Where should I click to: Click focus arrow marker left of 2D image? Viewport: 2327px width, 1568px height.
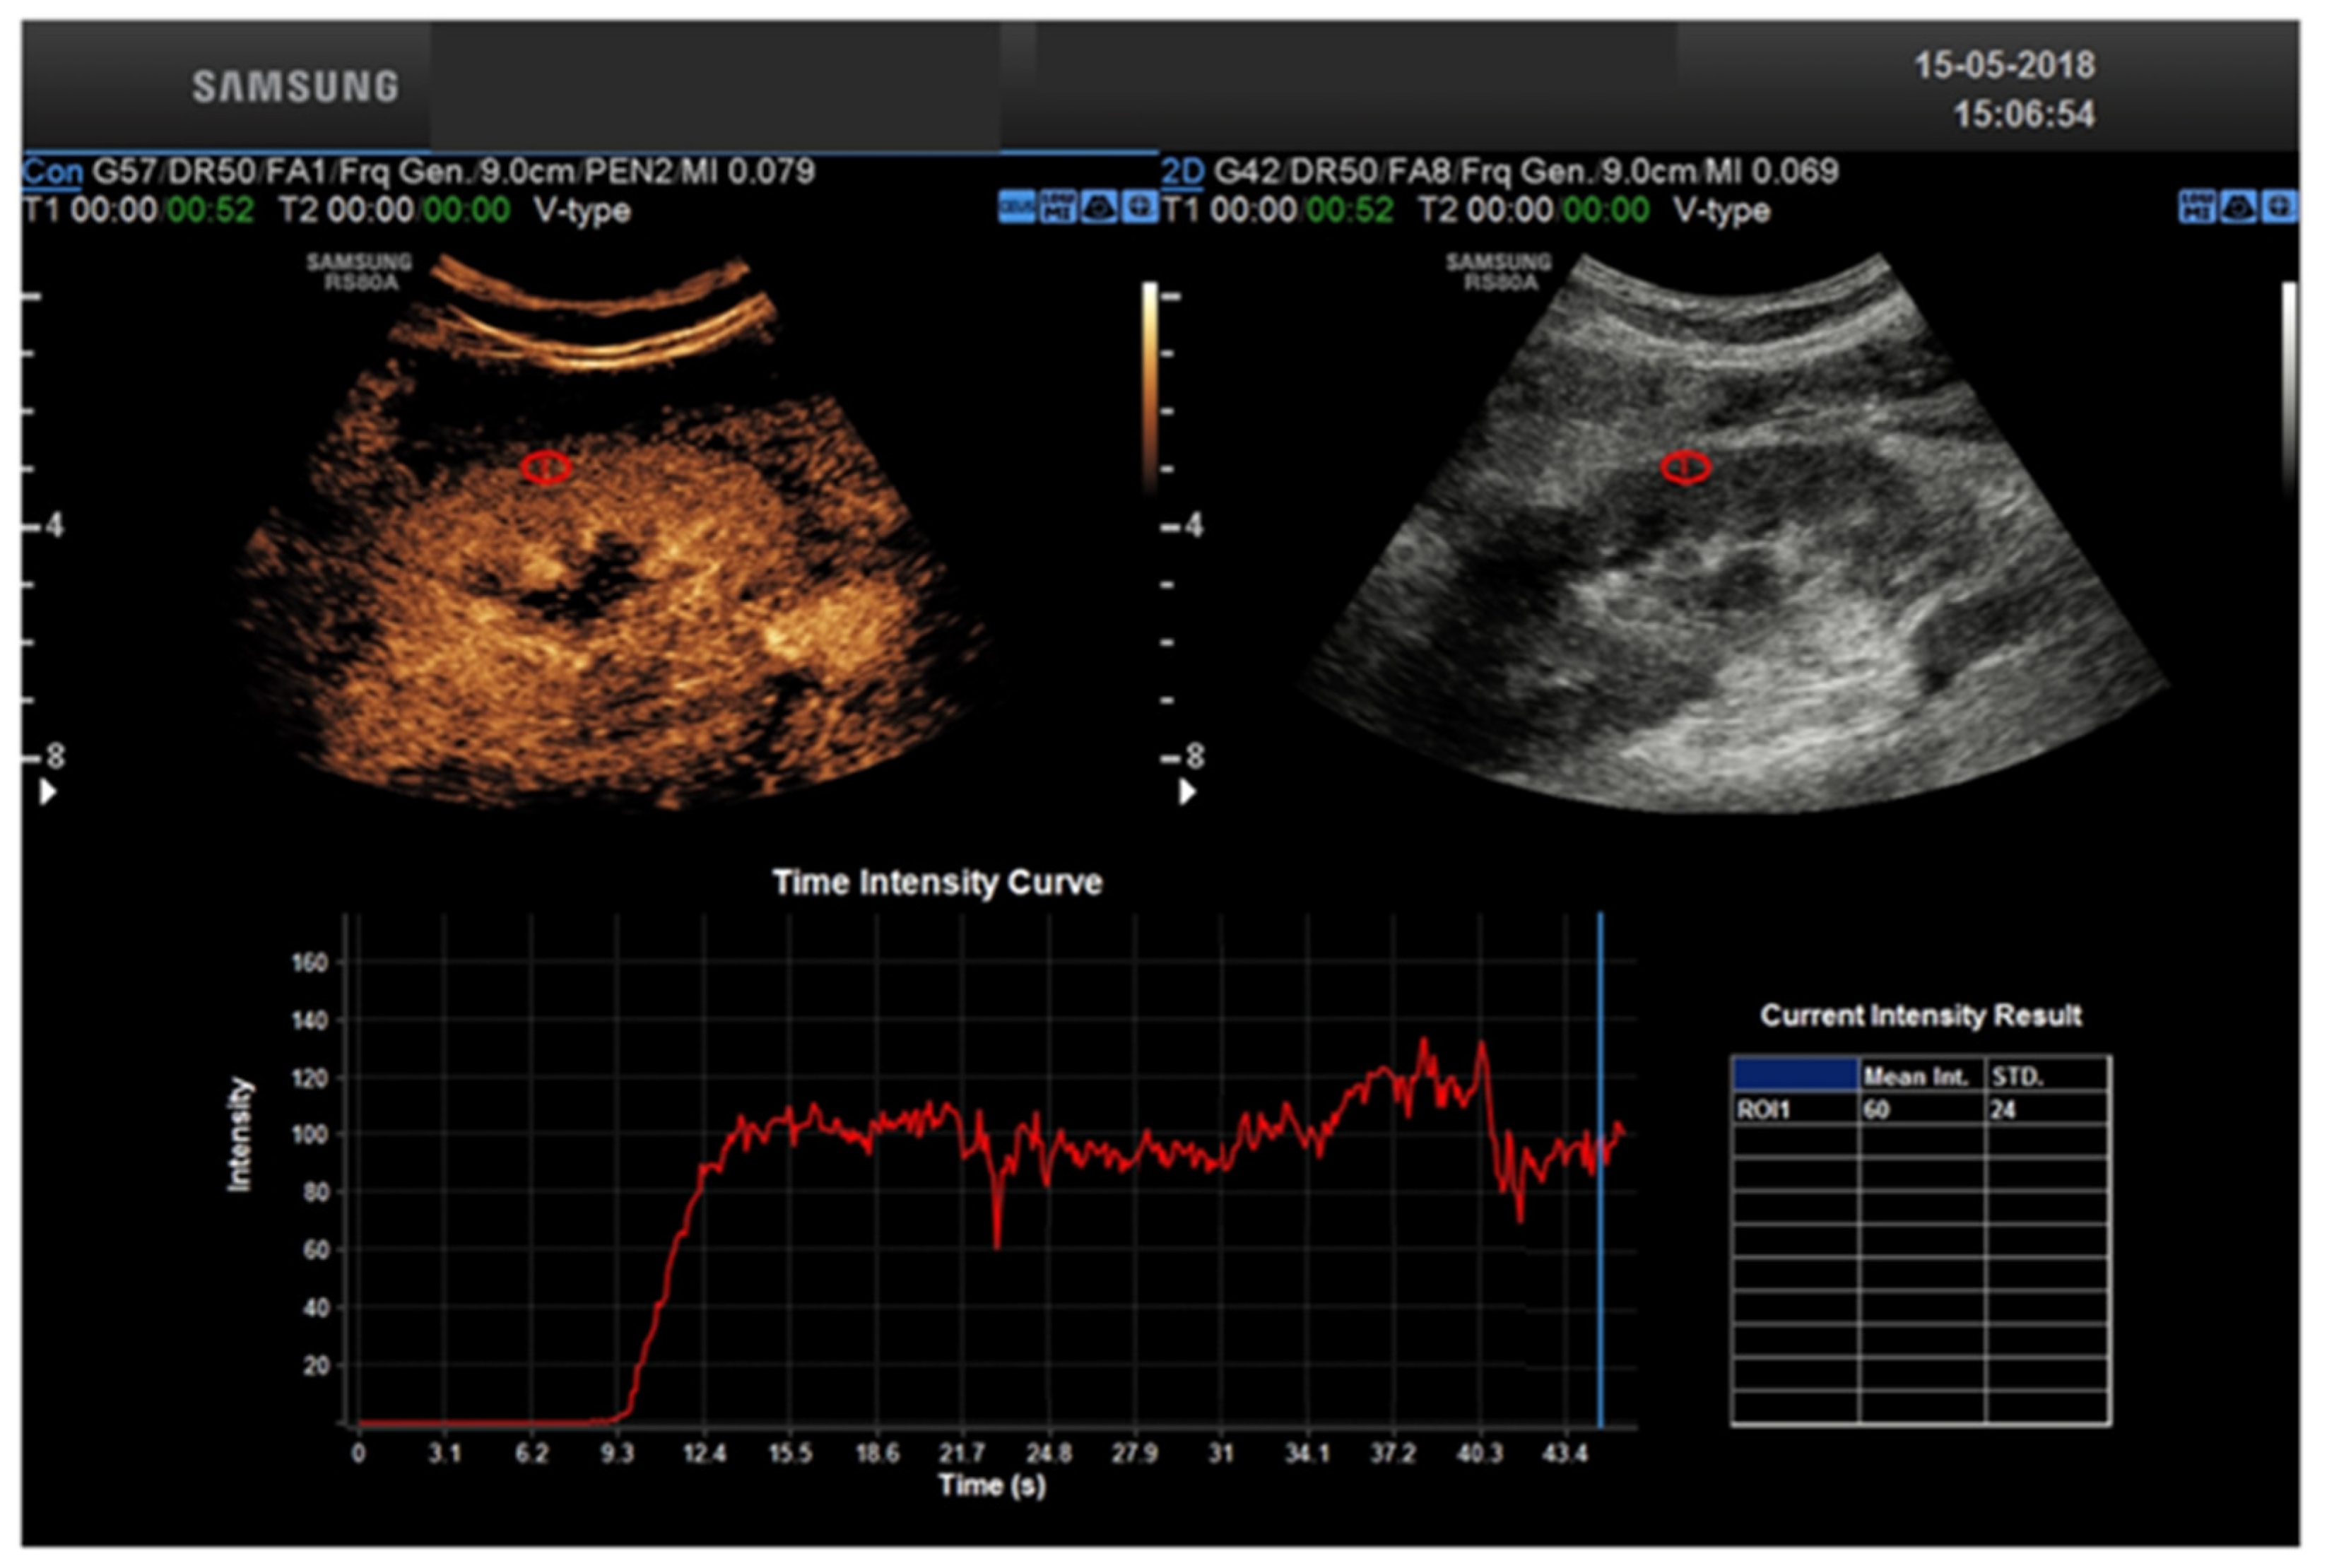pyautogui.click(x=1187, y=792)
